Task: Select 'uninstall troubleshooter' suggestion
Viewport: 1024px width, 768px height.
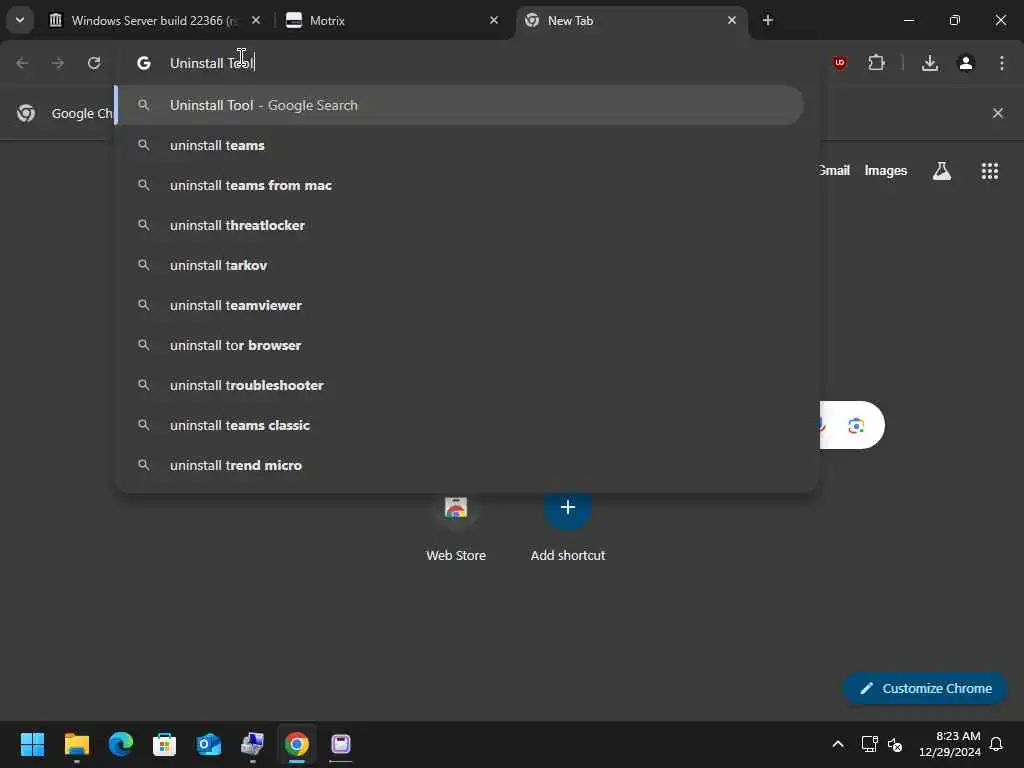Action: (x=460, y=385)
